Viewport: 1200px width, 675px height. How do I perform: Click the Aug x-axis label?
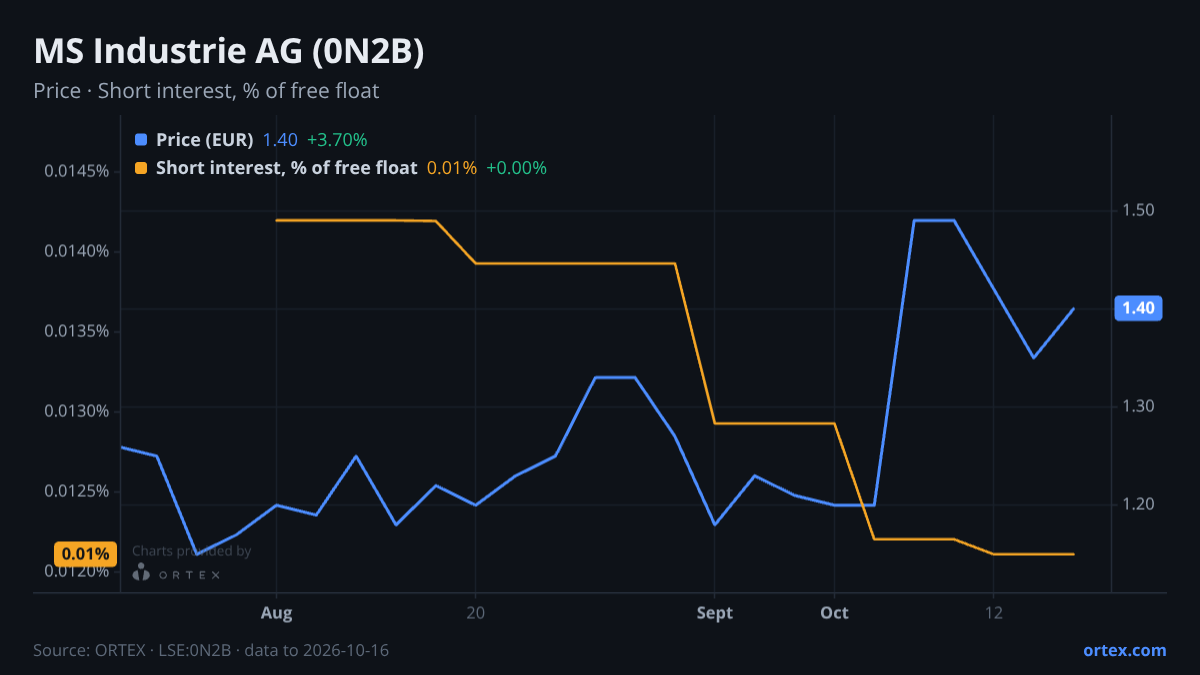click(276, 612)
